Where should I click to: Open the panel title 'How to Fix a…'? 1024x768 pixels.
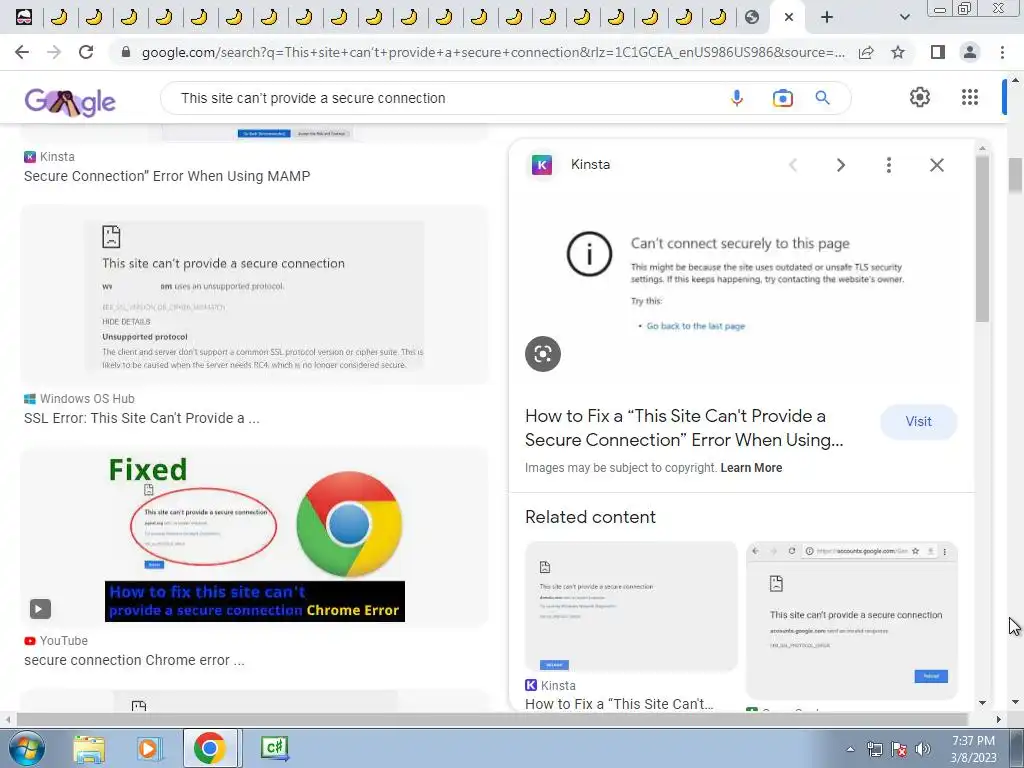684,428
